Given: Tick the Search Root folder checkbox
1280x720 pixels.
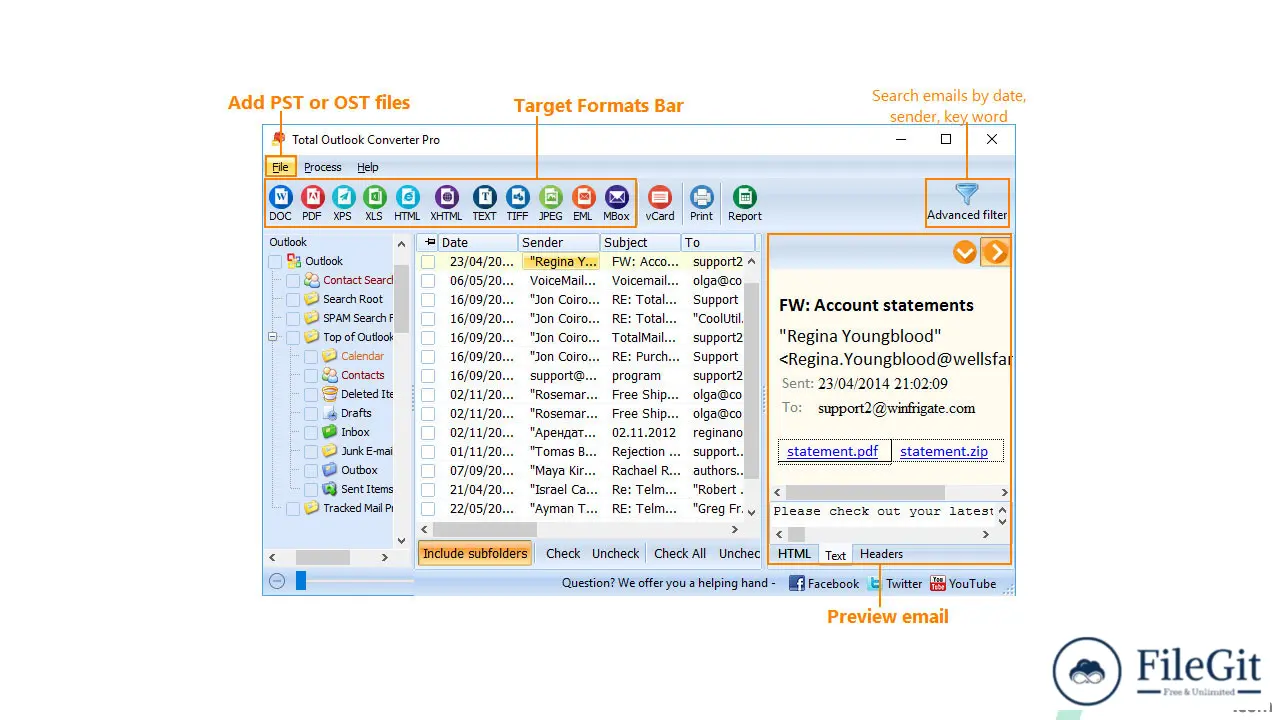Looking at the screenshot, I should 293,300.
